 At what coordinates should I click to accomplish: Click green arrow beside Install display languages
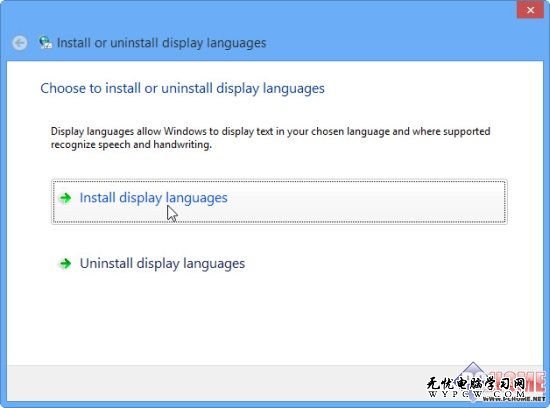tap(65, 198)
